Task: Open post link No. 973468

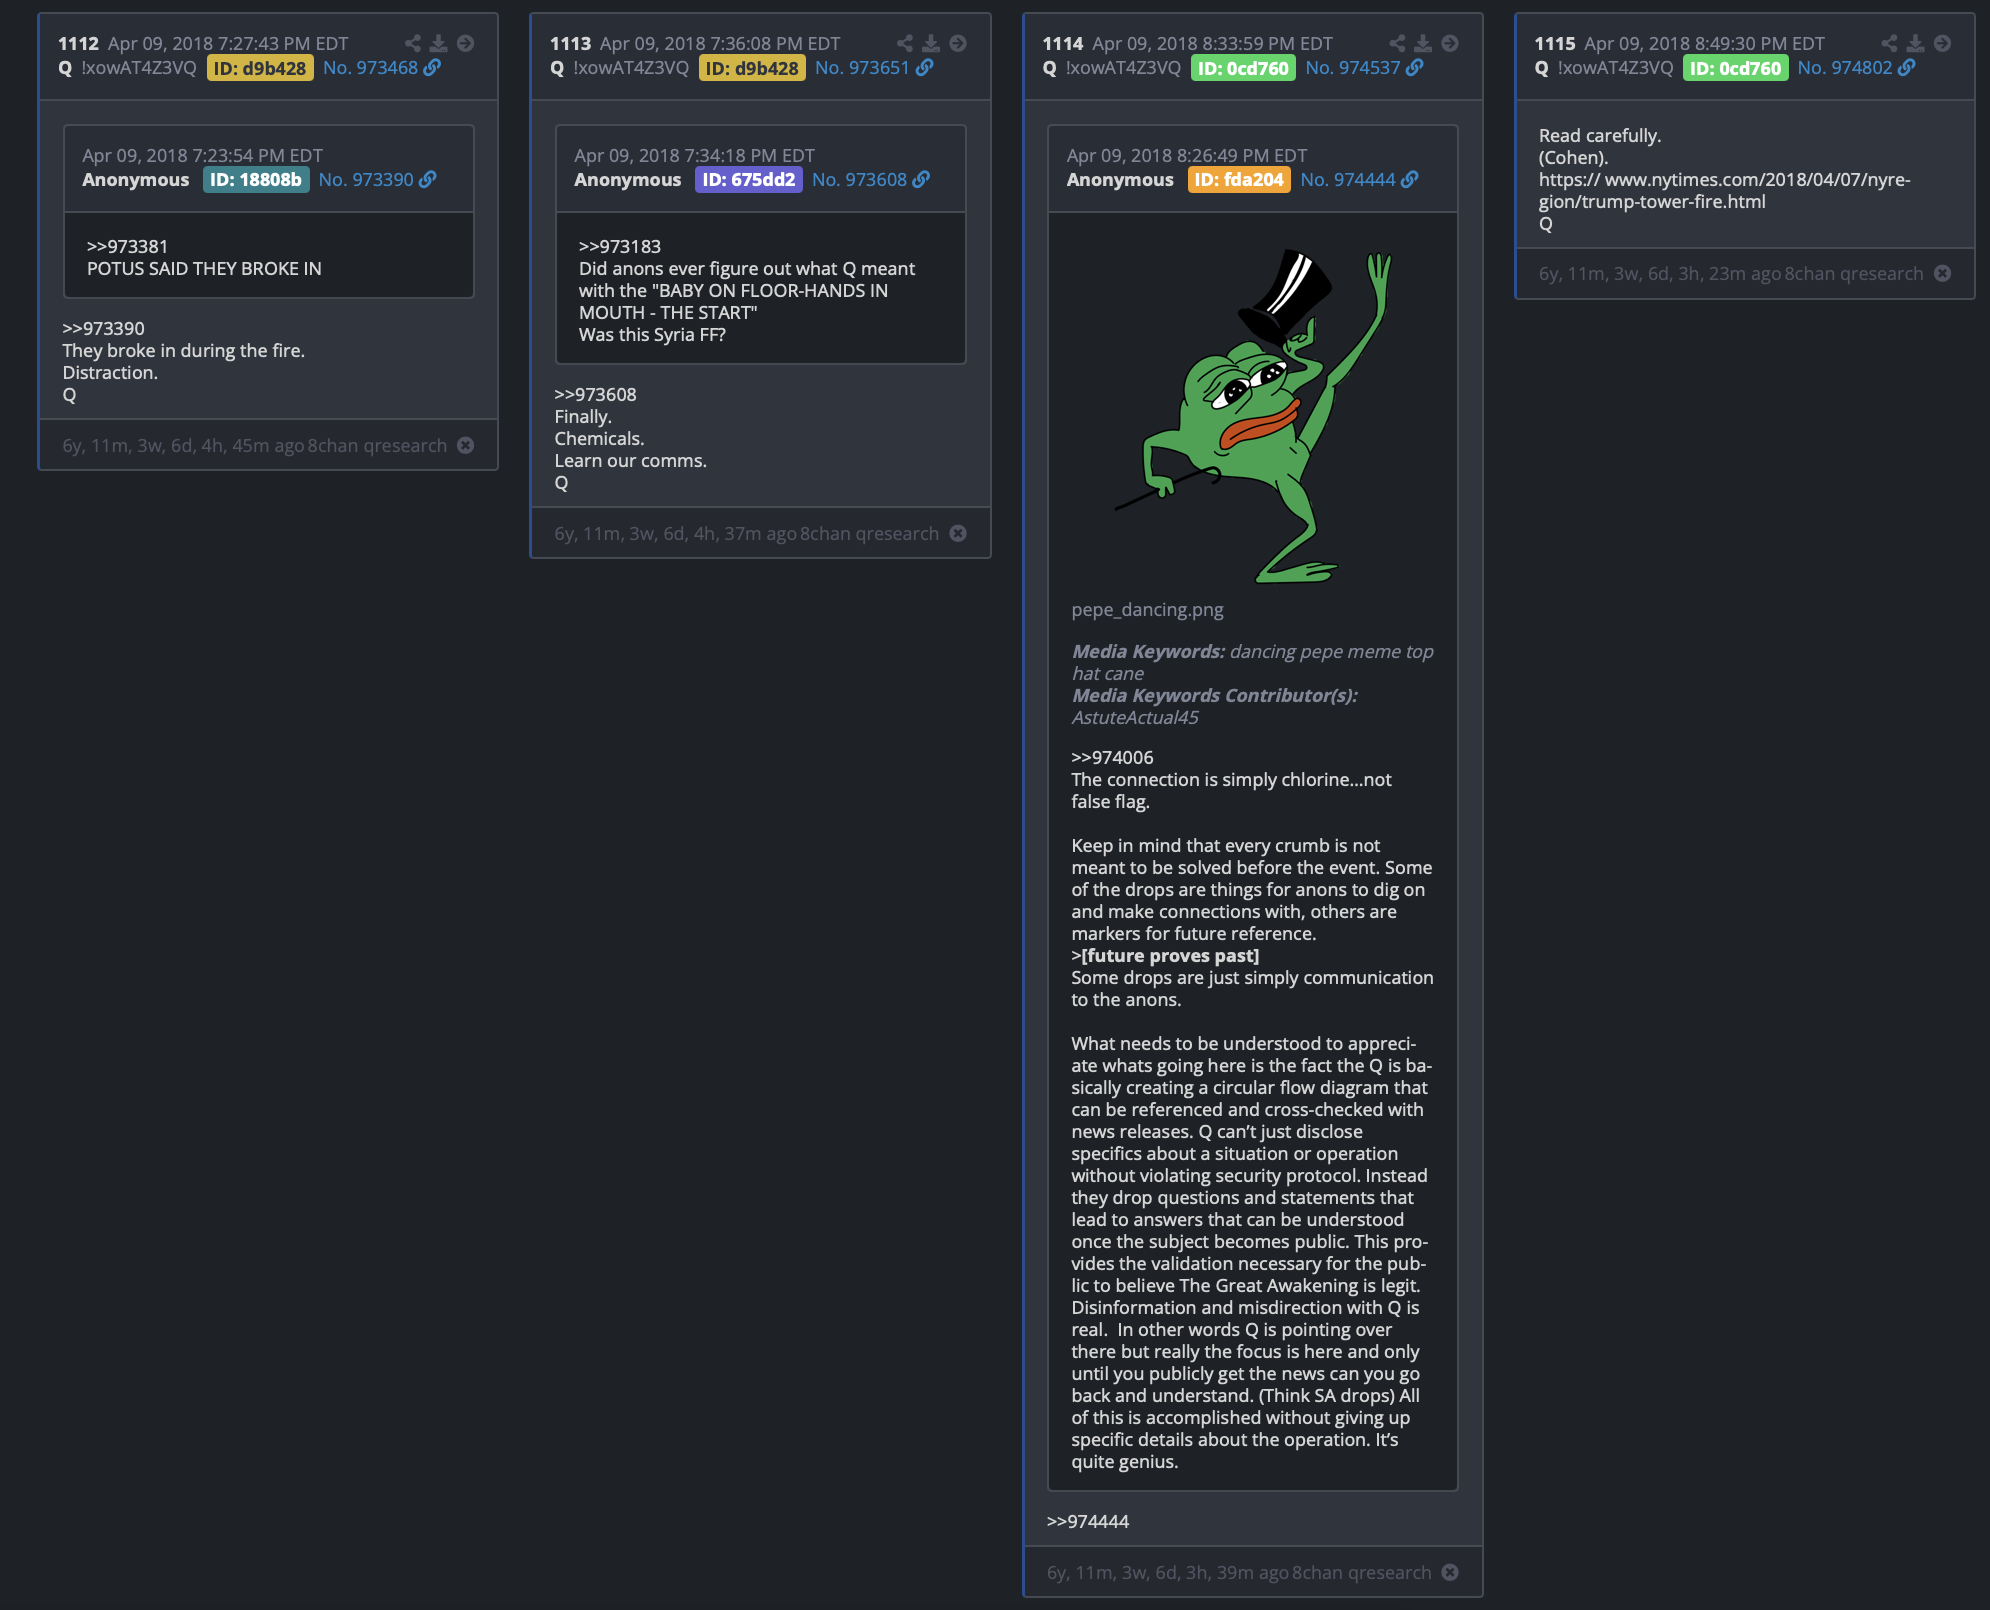Action: 370,67
